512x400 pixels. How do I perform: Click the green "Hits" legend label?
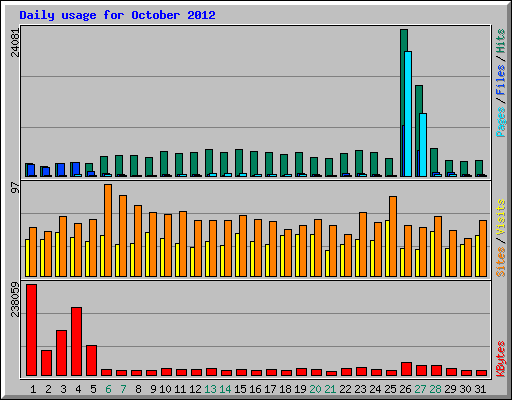(x=500, y=41)
